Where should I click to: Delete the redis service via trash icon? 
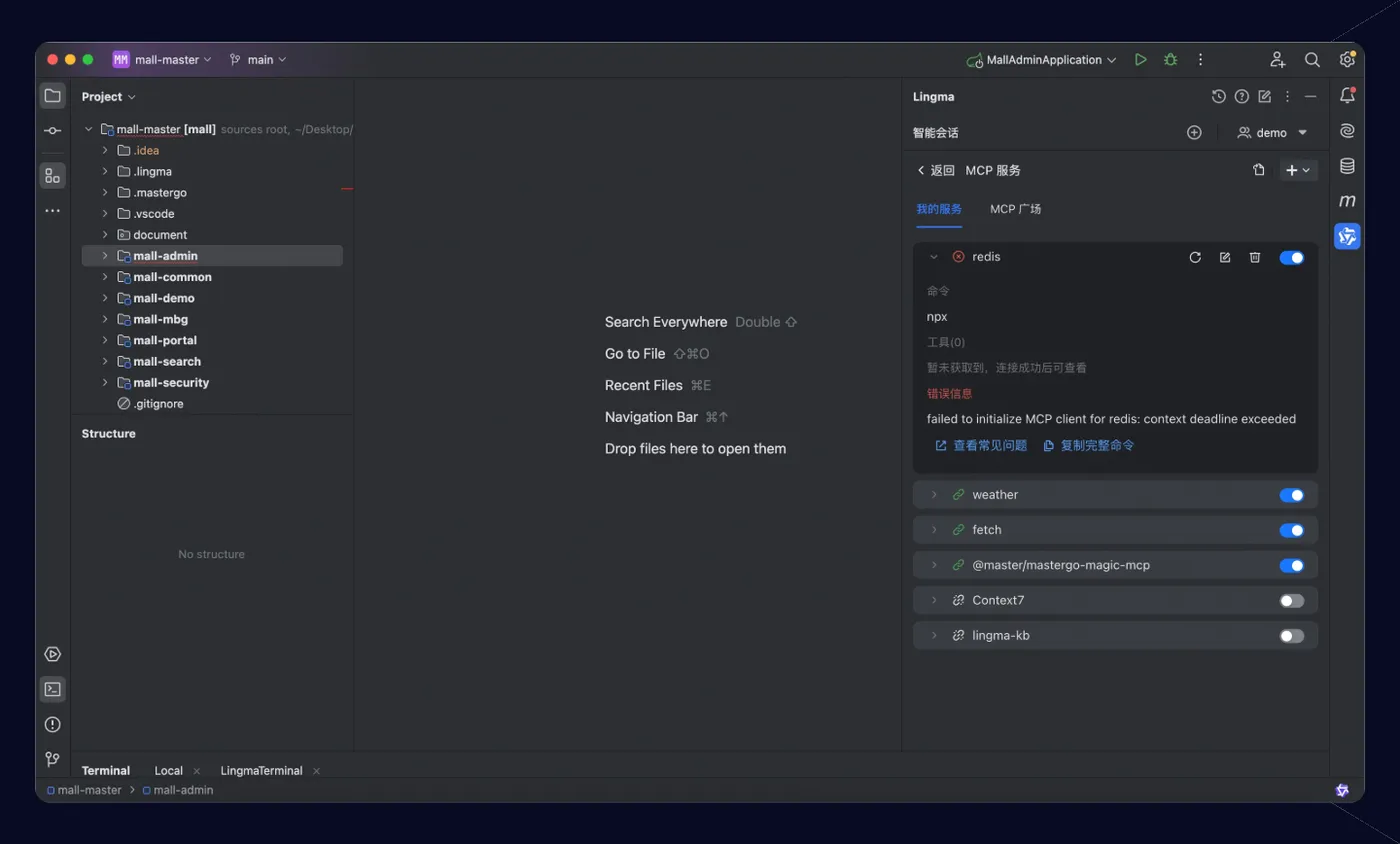(1254, 257)
